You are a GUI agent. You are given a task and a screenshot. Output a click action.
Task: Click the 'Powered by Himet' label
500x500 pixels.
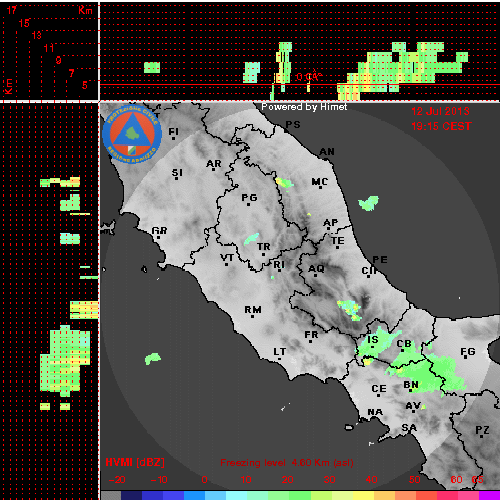point(304,107)
